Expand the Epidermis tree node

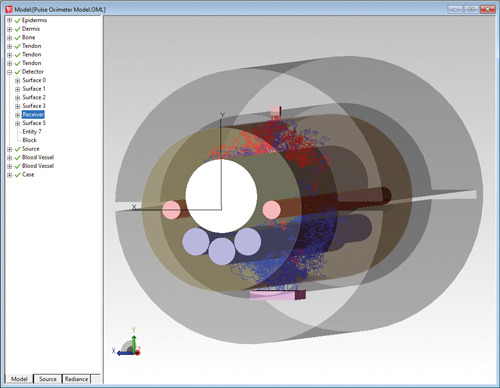[x=10, y=20]
